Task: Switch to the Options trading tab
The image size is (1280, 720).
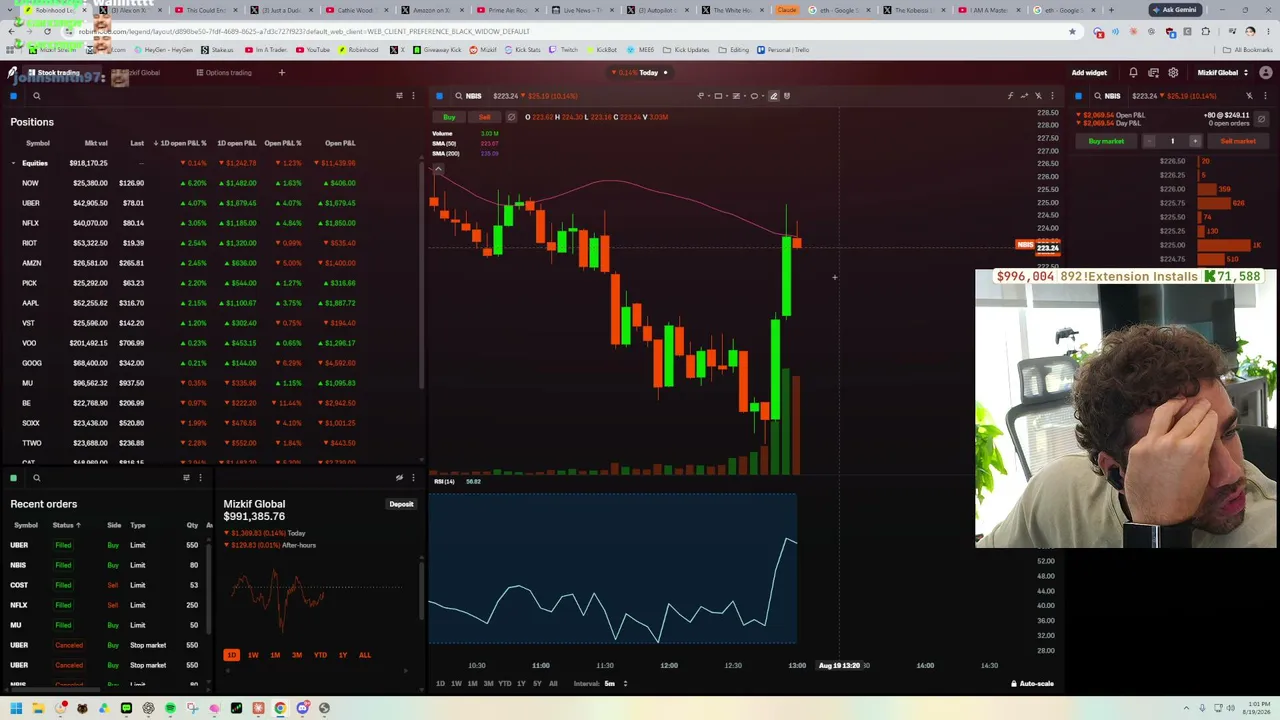Action: point(224,73)
